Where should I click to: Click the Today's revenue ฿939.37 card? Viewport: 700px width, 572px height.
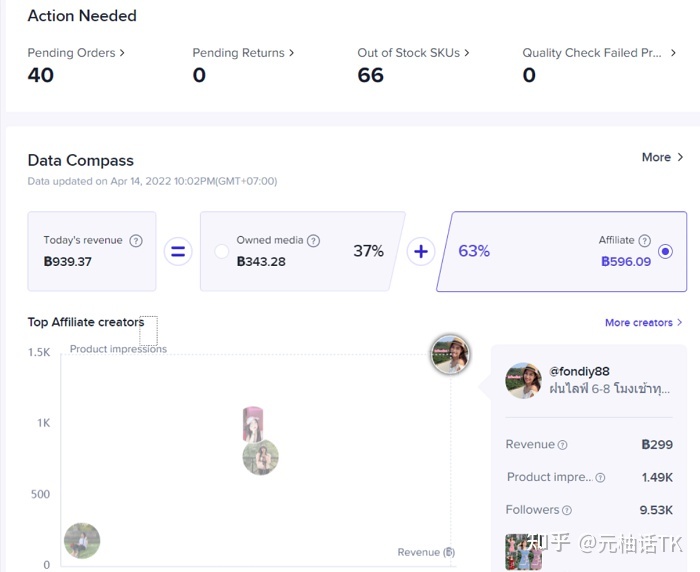92,251
